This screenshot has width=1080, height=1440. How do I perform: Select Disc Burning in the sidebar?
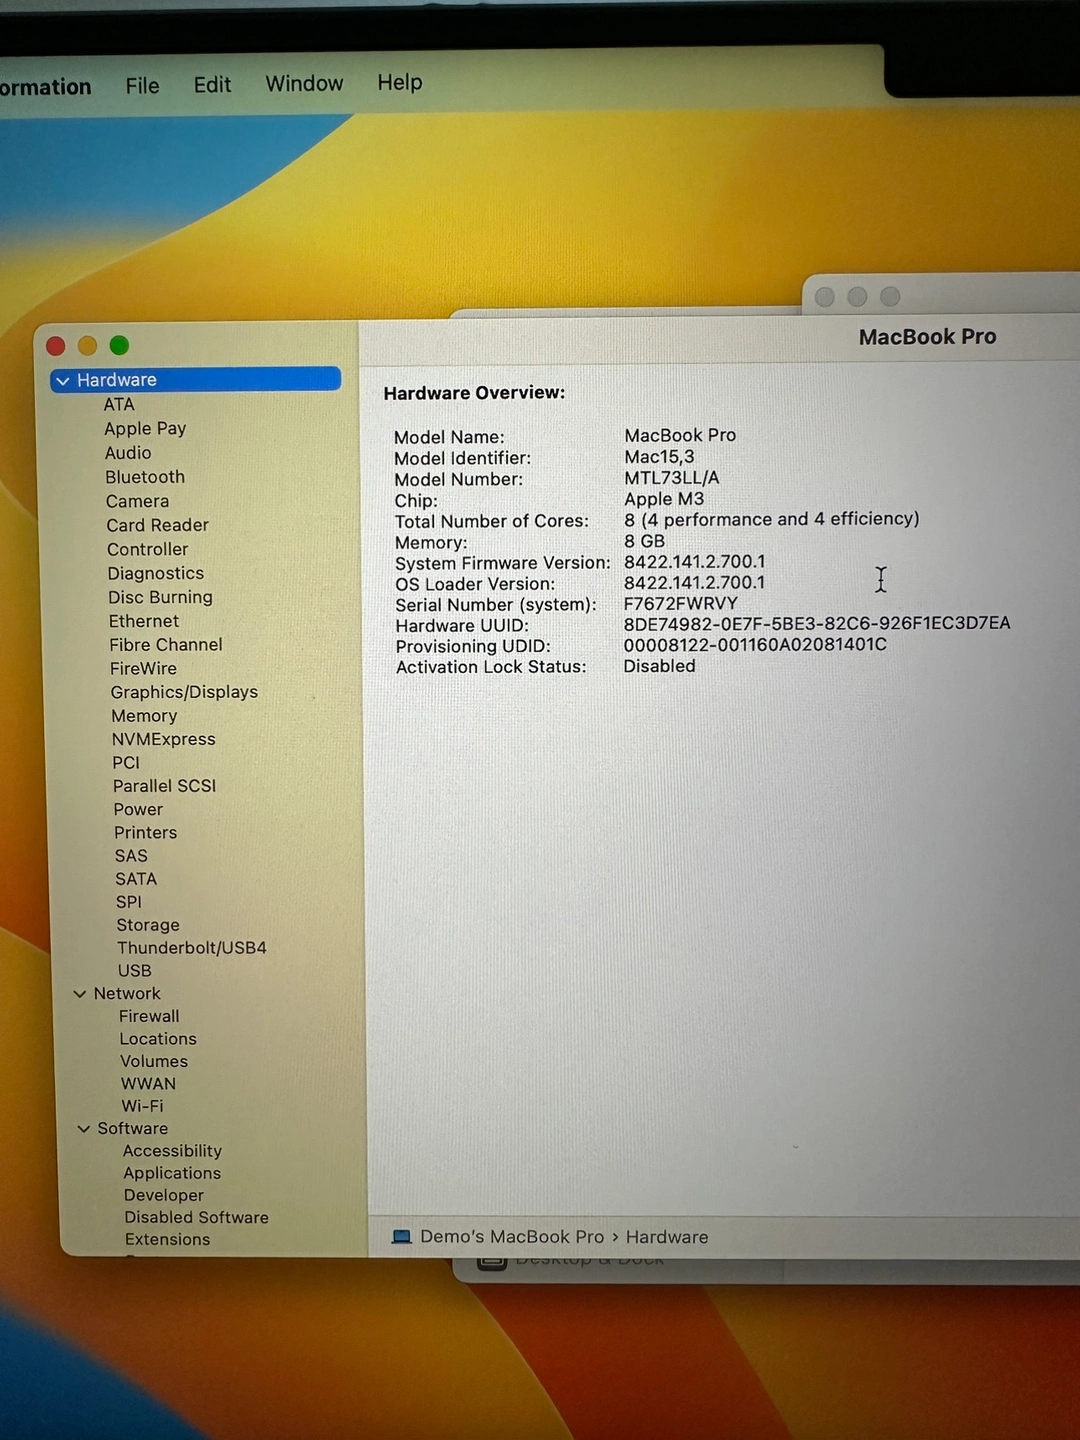tap(160, 597)
